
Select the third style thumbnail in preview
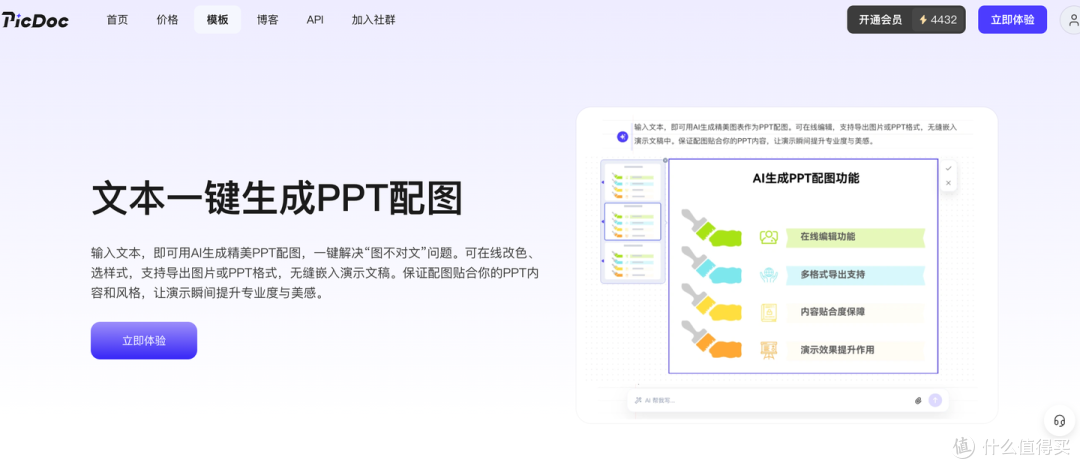point(632,261)
